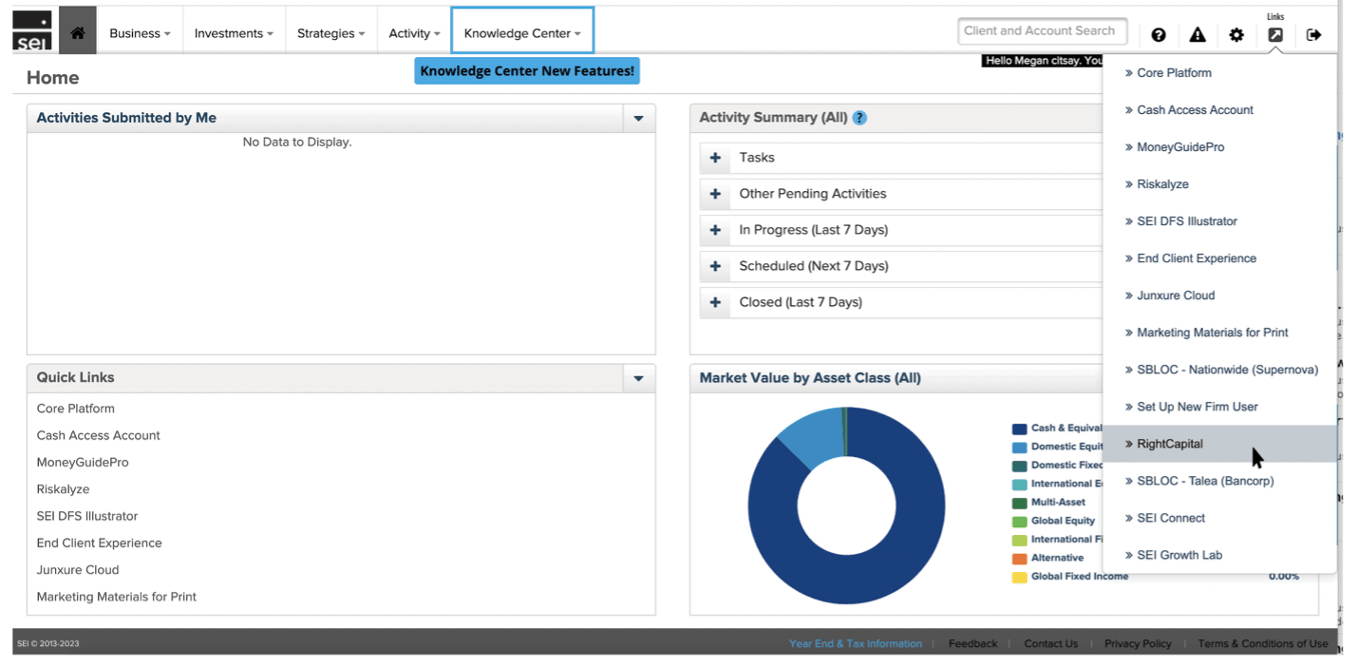
Task: Open the Investments menu
Action: pyautogui.click(x=234, y=33)
